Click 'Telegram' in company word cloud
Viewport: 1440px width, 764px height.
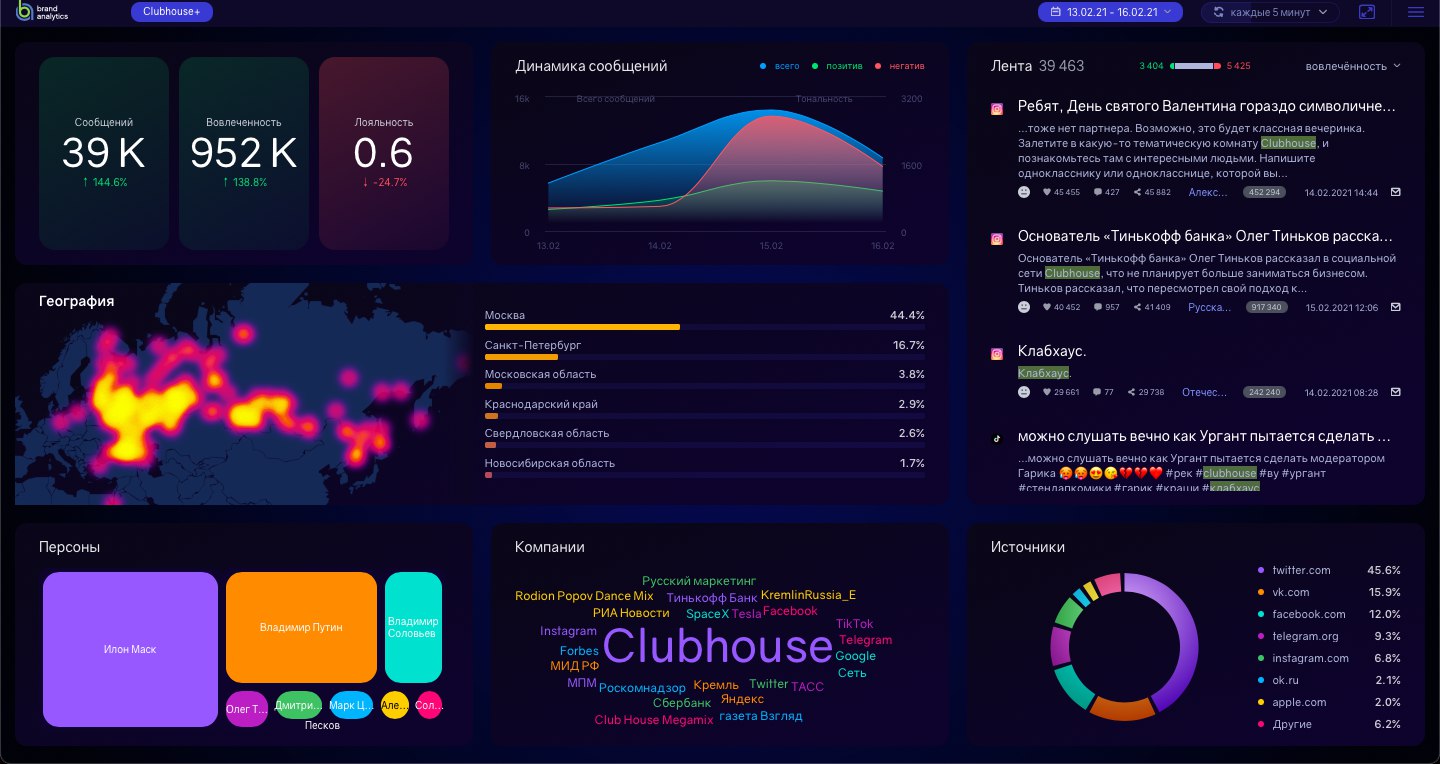(865, 640)
